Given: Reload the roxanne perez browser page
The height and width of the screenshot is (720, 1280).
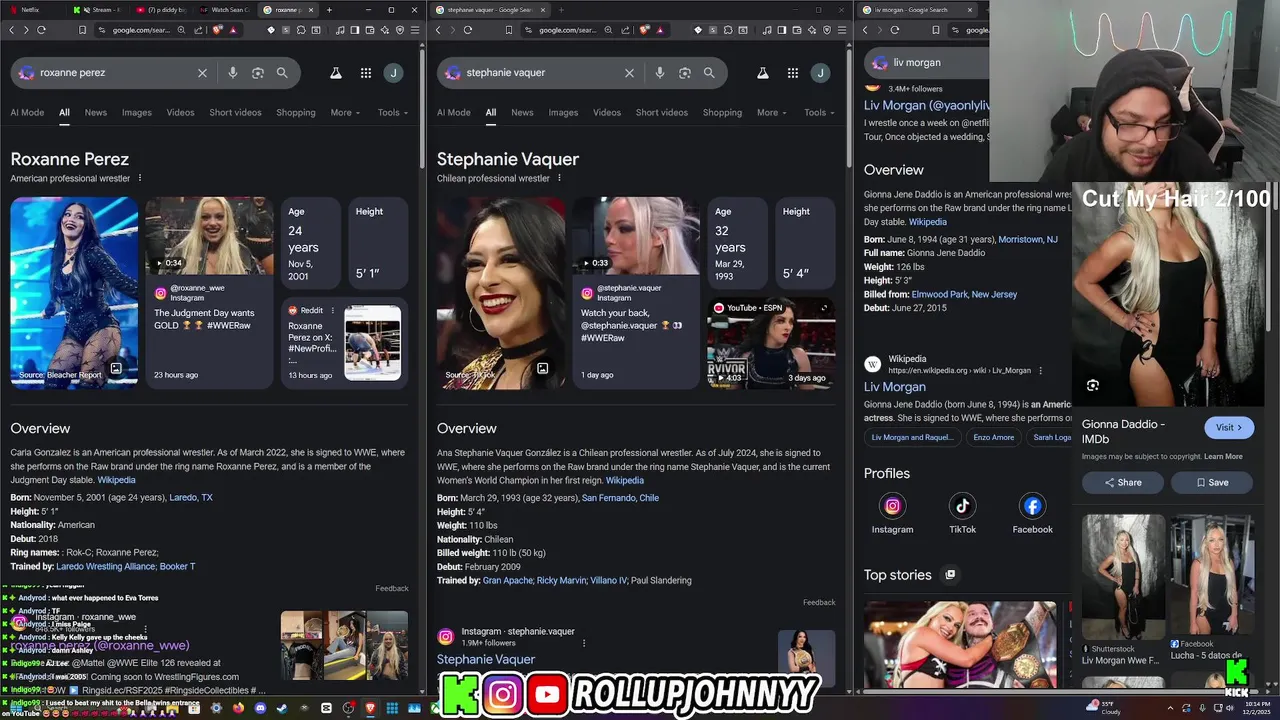Looking at the screenshot, I should coord(41,30).
